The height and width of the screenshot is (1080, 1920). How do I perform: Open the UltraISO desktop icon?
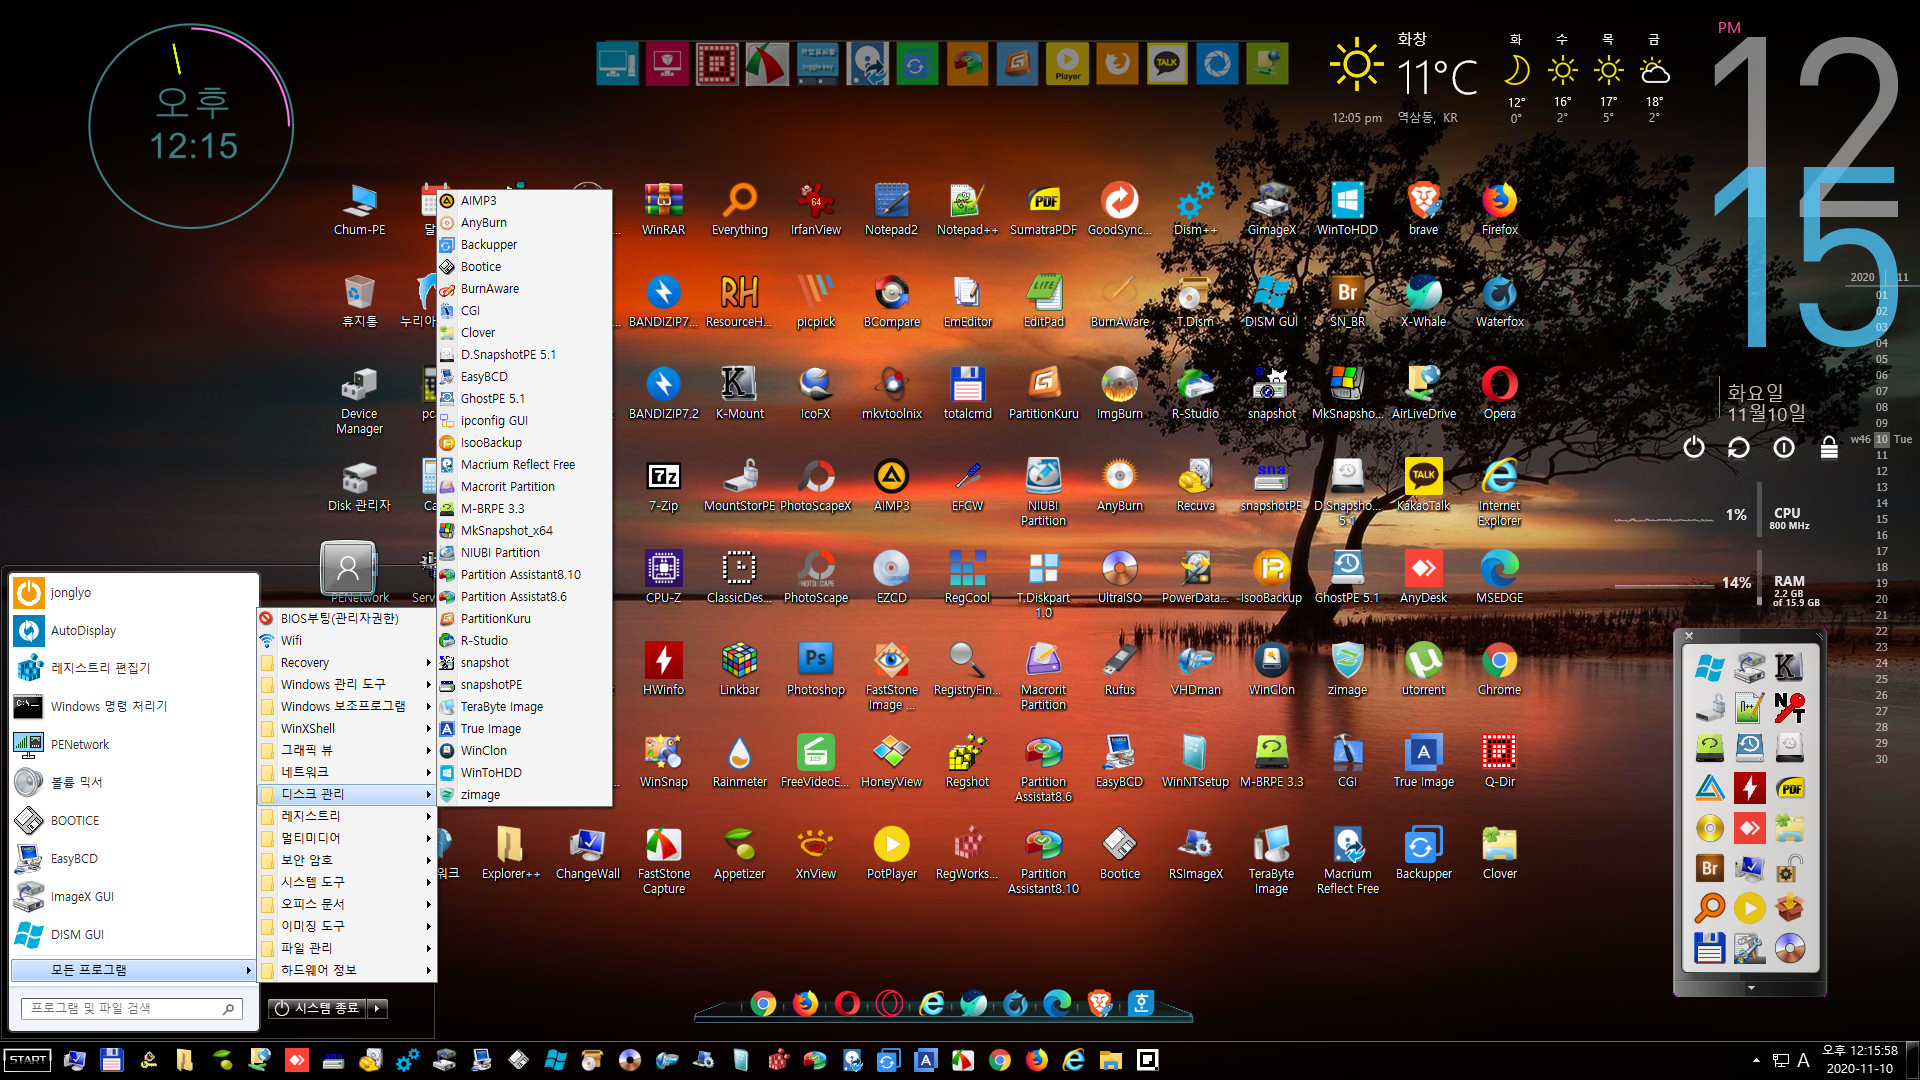(x=1119, y=577)
